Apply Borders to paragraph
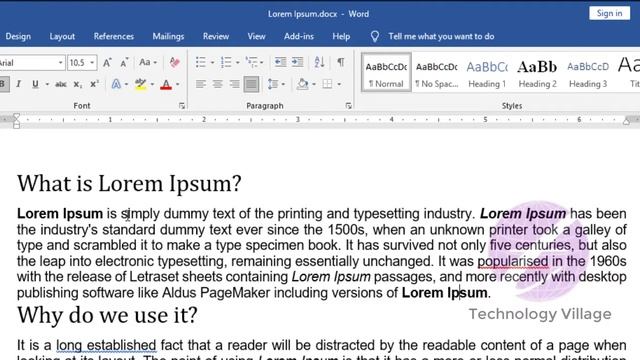The width and height of the screenshot is (640, 360). tap(327, 84)
